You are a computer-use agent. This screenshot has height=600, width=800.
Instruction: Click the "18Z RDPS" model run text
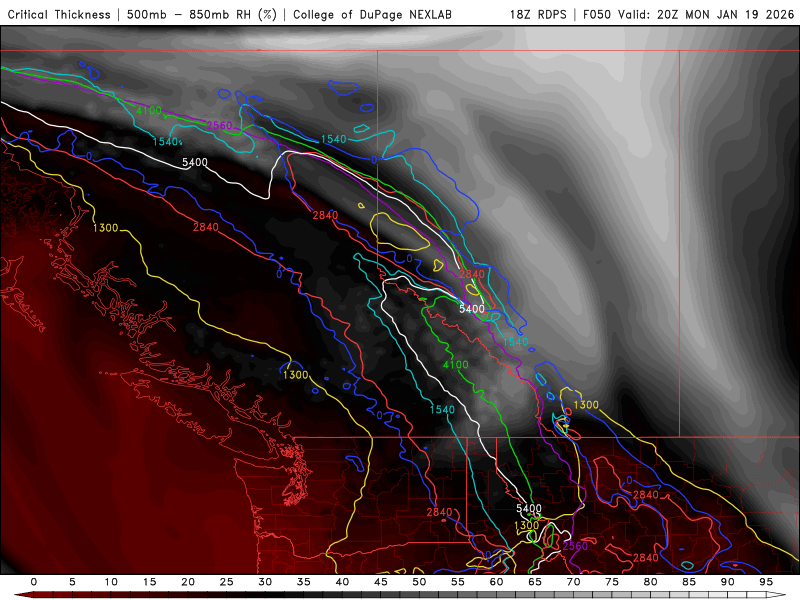[538, 15]
